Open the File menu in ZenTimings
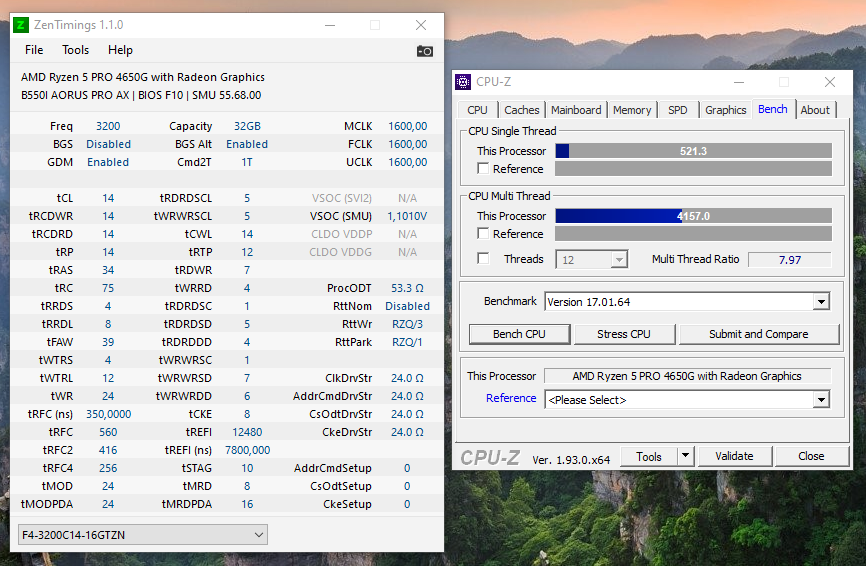 (34, 50)
